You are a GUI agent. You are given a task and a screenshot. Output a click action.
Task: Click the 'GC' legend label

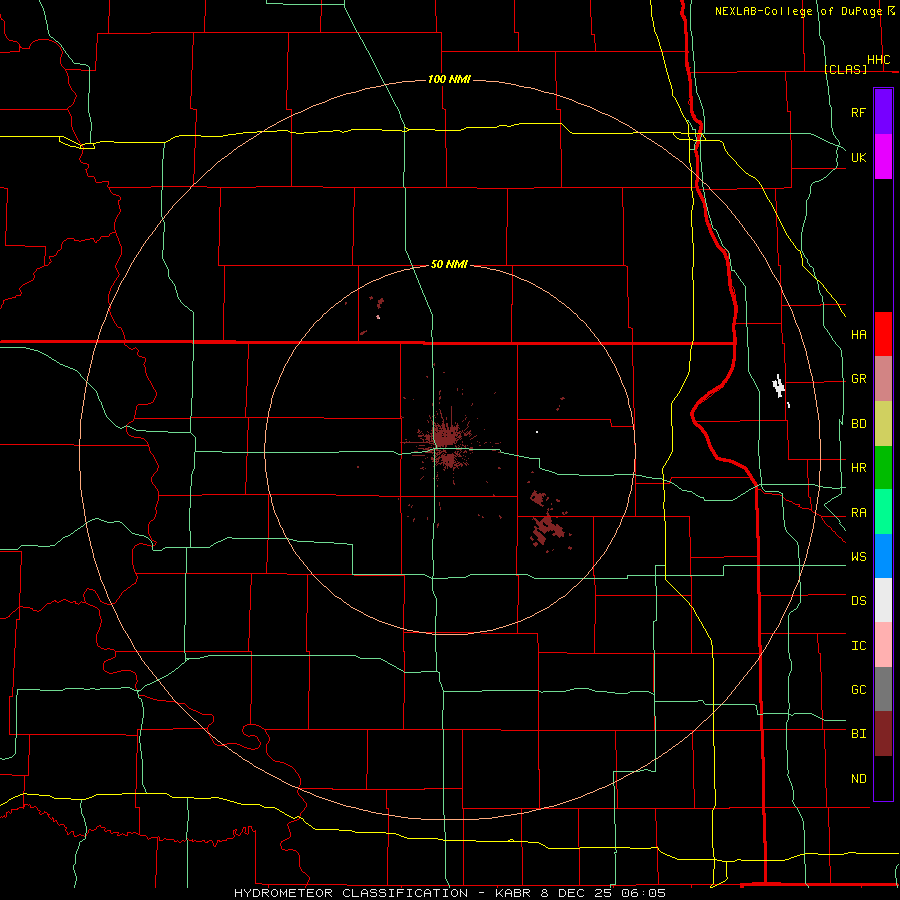click(859, 690)
